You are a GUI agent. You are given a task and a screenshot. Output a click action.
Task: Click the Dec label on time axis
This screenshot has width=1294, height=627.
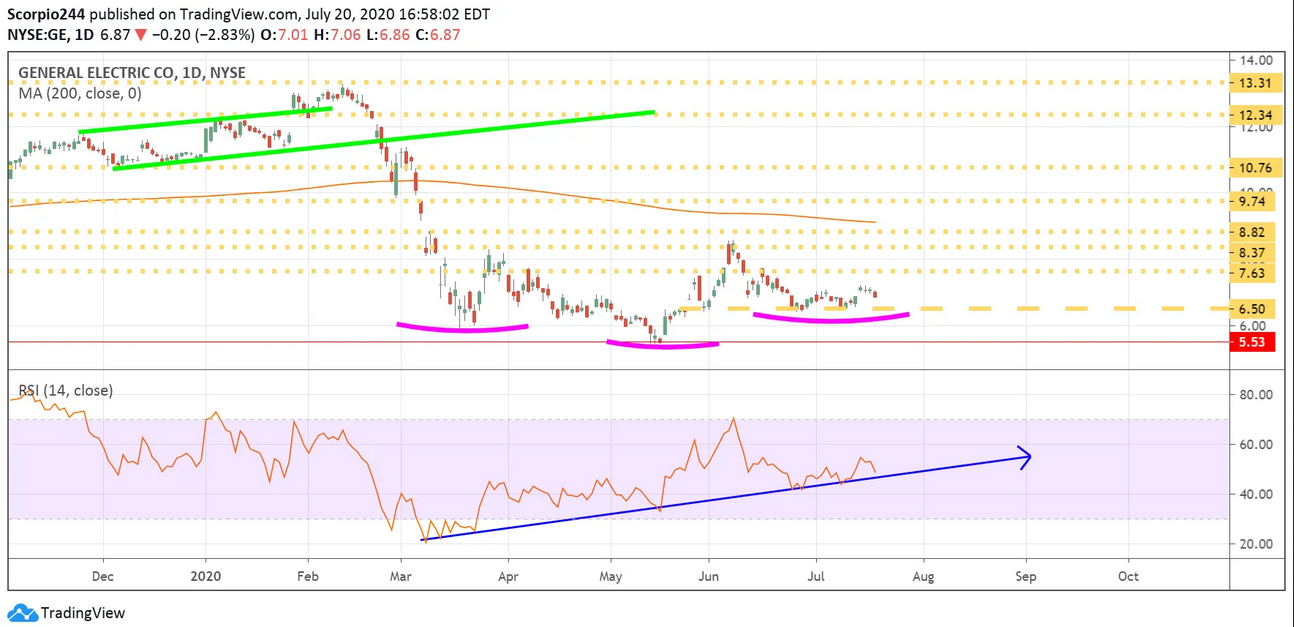pos(103,576)
